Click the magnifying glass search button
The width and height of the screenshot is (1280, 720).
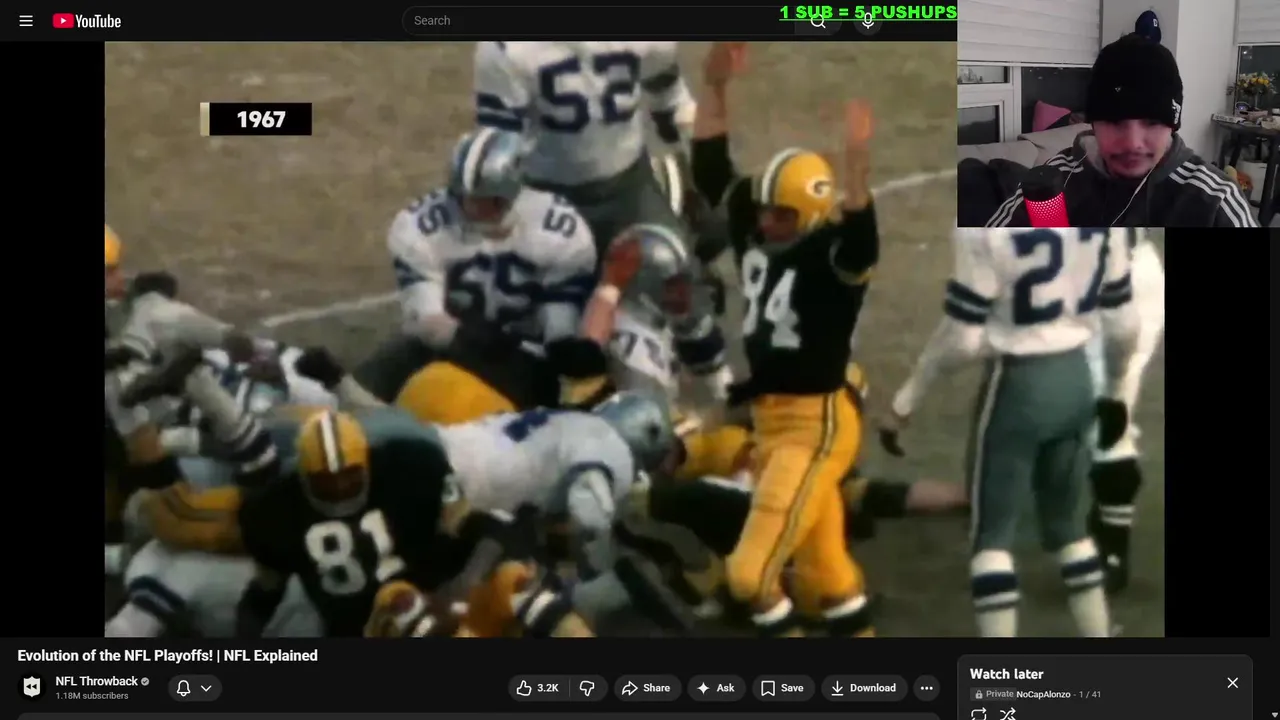point(819,20)
